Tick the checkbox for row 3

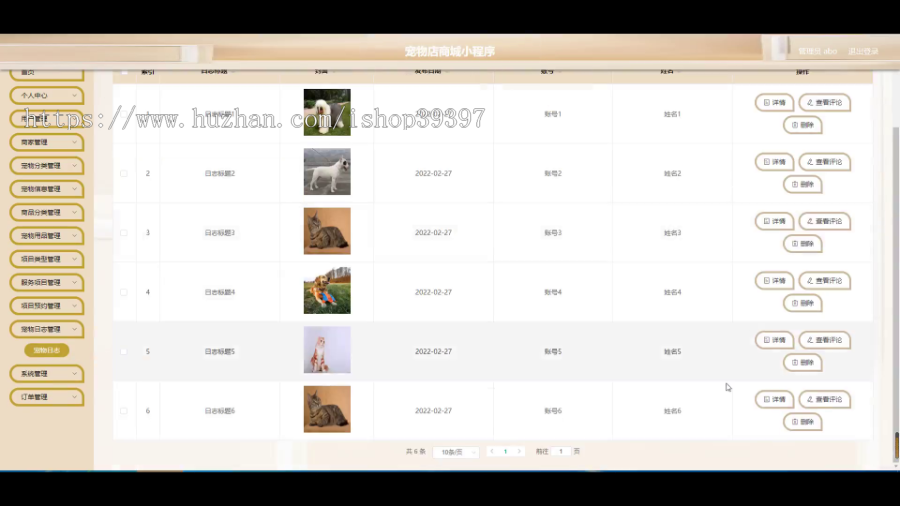click(124, 233)
